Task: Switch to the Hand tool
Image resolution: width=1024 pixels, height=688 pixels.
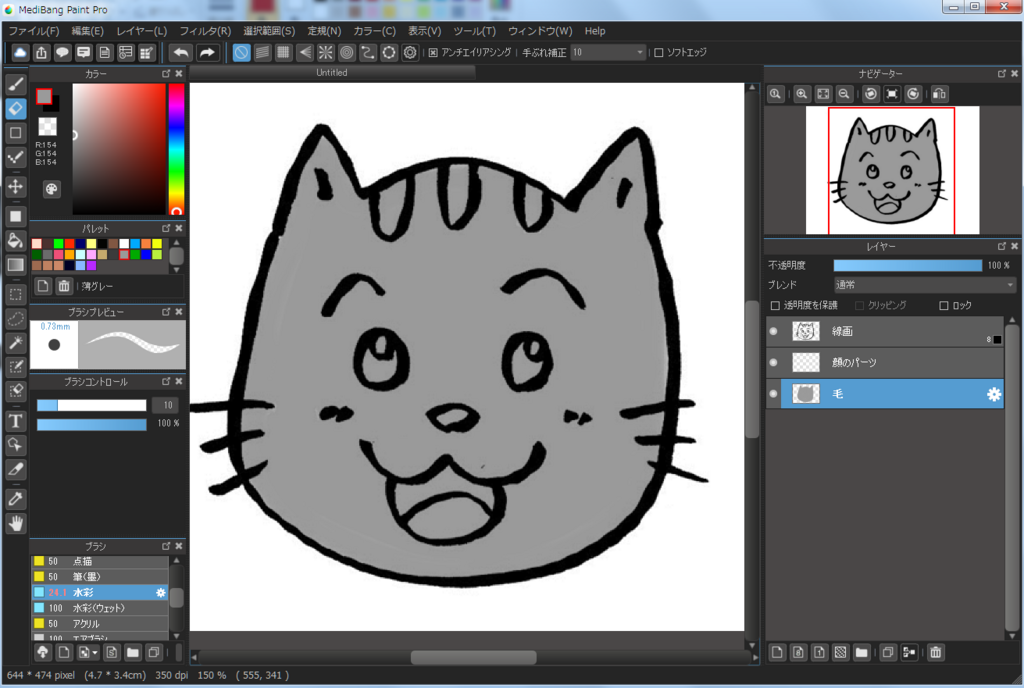Action: click(16, 523)
